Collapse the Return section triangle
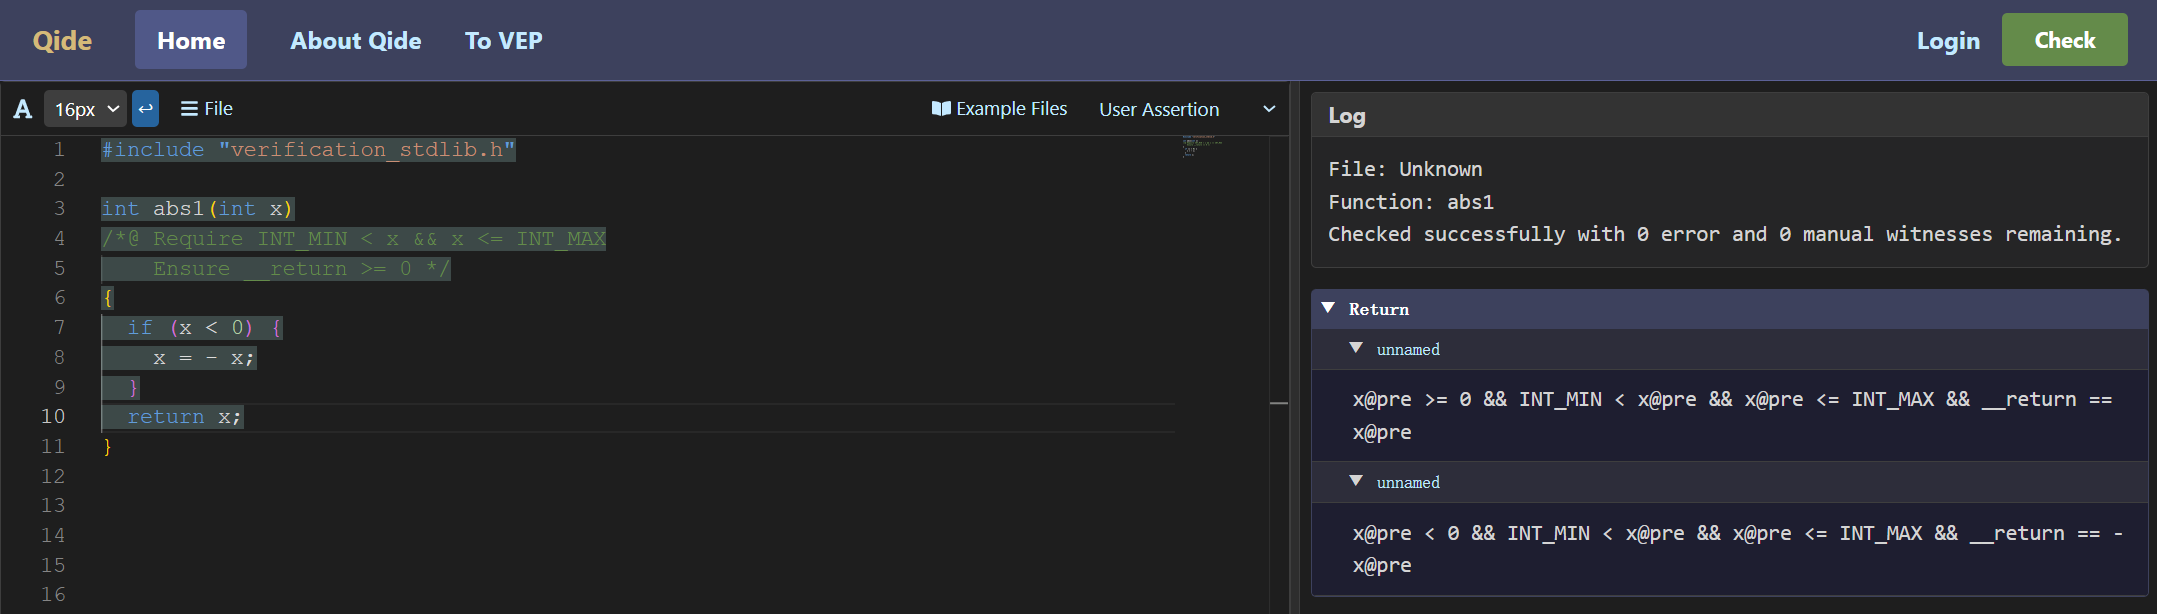Viewport: 2157px width, 614px height. 1328,309
